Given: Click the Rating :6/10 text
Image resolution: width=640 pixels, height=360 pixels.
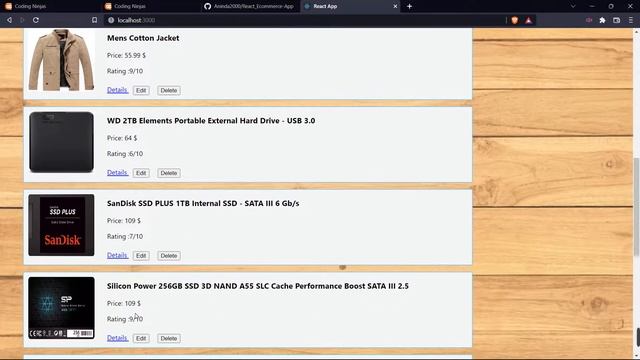Looking at the screenshot, I should click(x=125, y=154).
